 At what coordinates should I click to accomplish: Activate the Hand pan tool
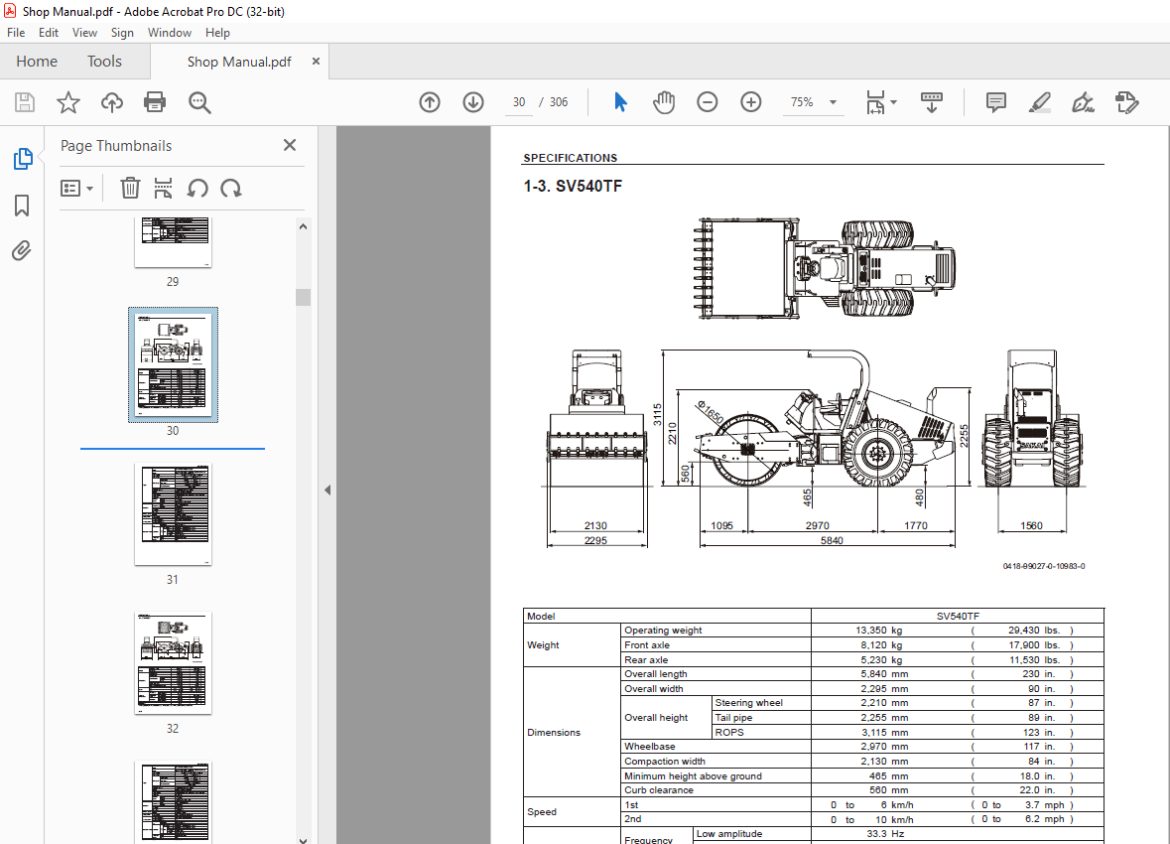[663, 102]
